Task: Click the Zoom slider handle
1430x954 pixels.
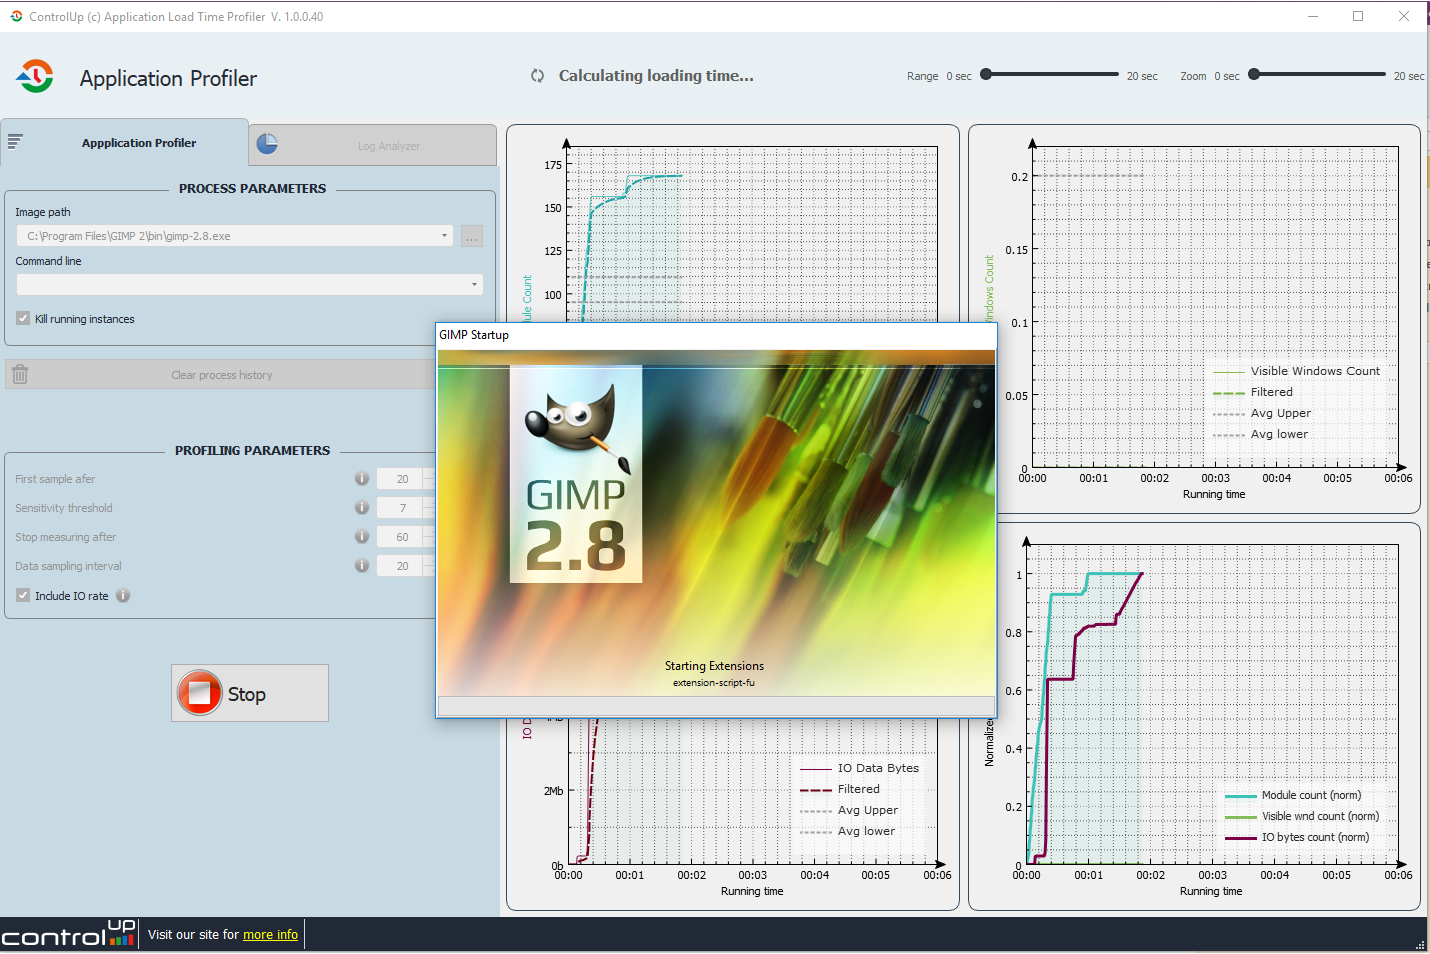Action: tap(1254, 74)
